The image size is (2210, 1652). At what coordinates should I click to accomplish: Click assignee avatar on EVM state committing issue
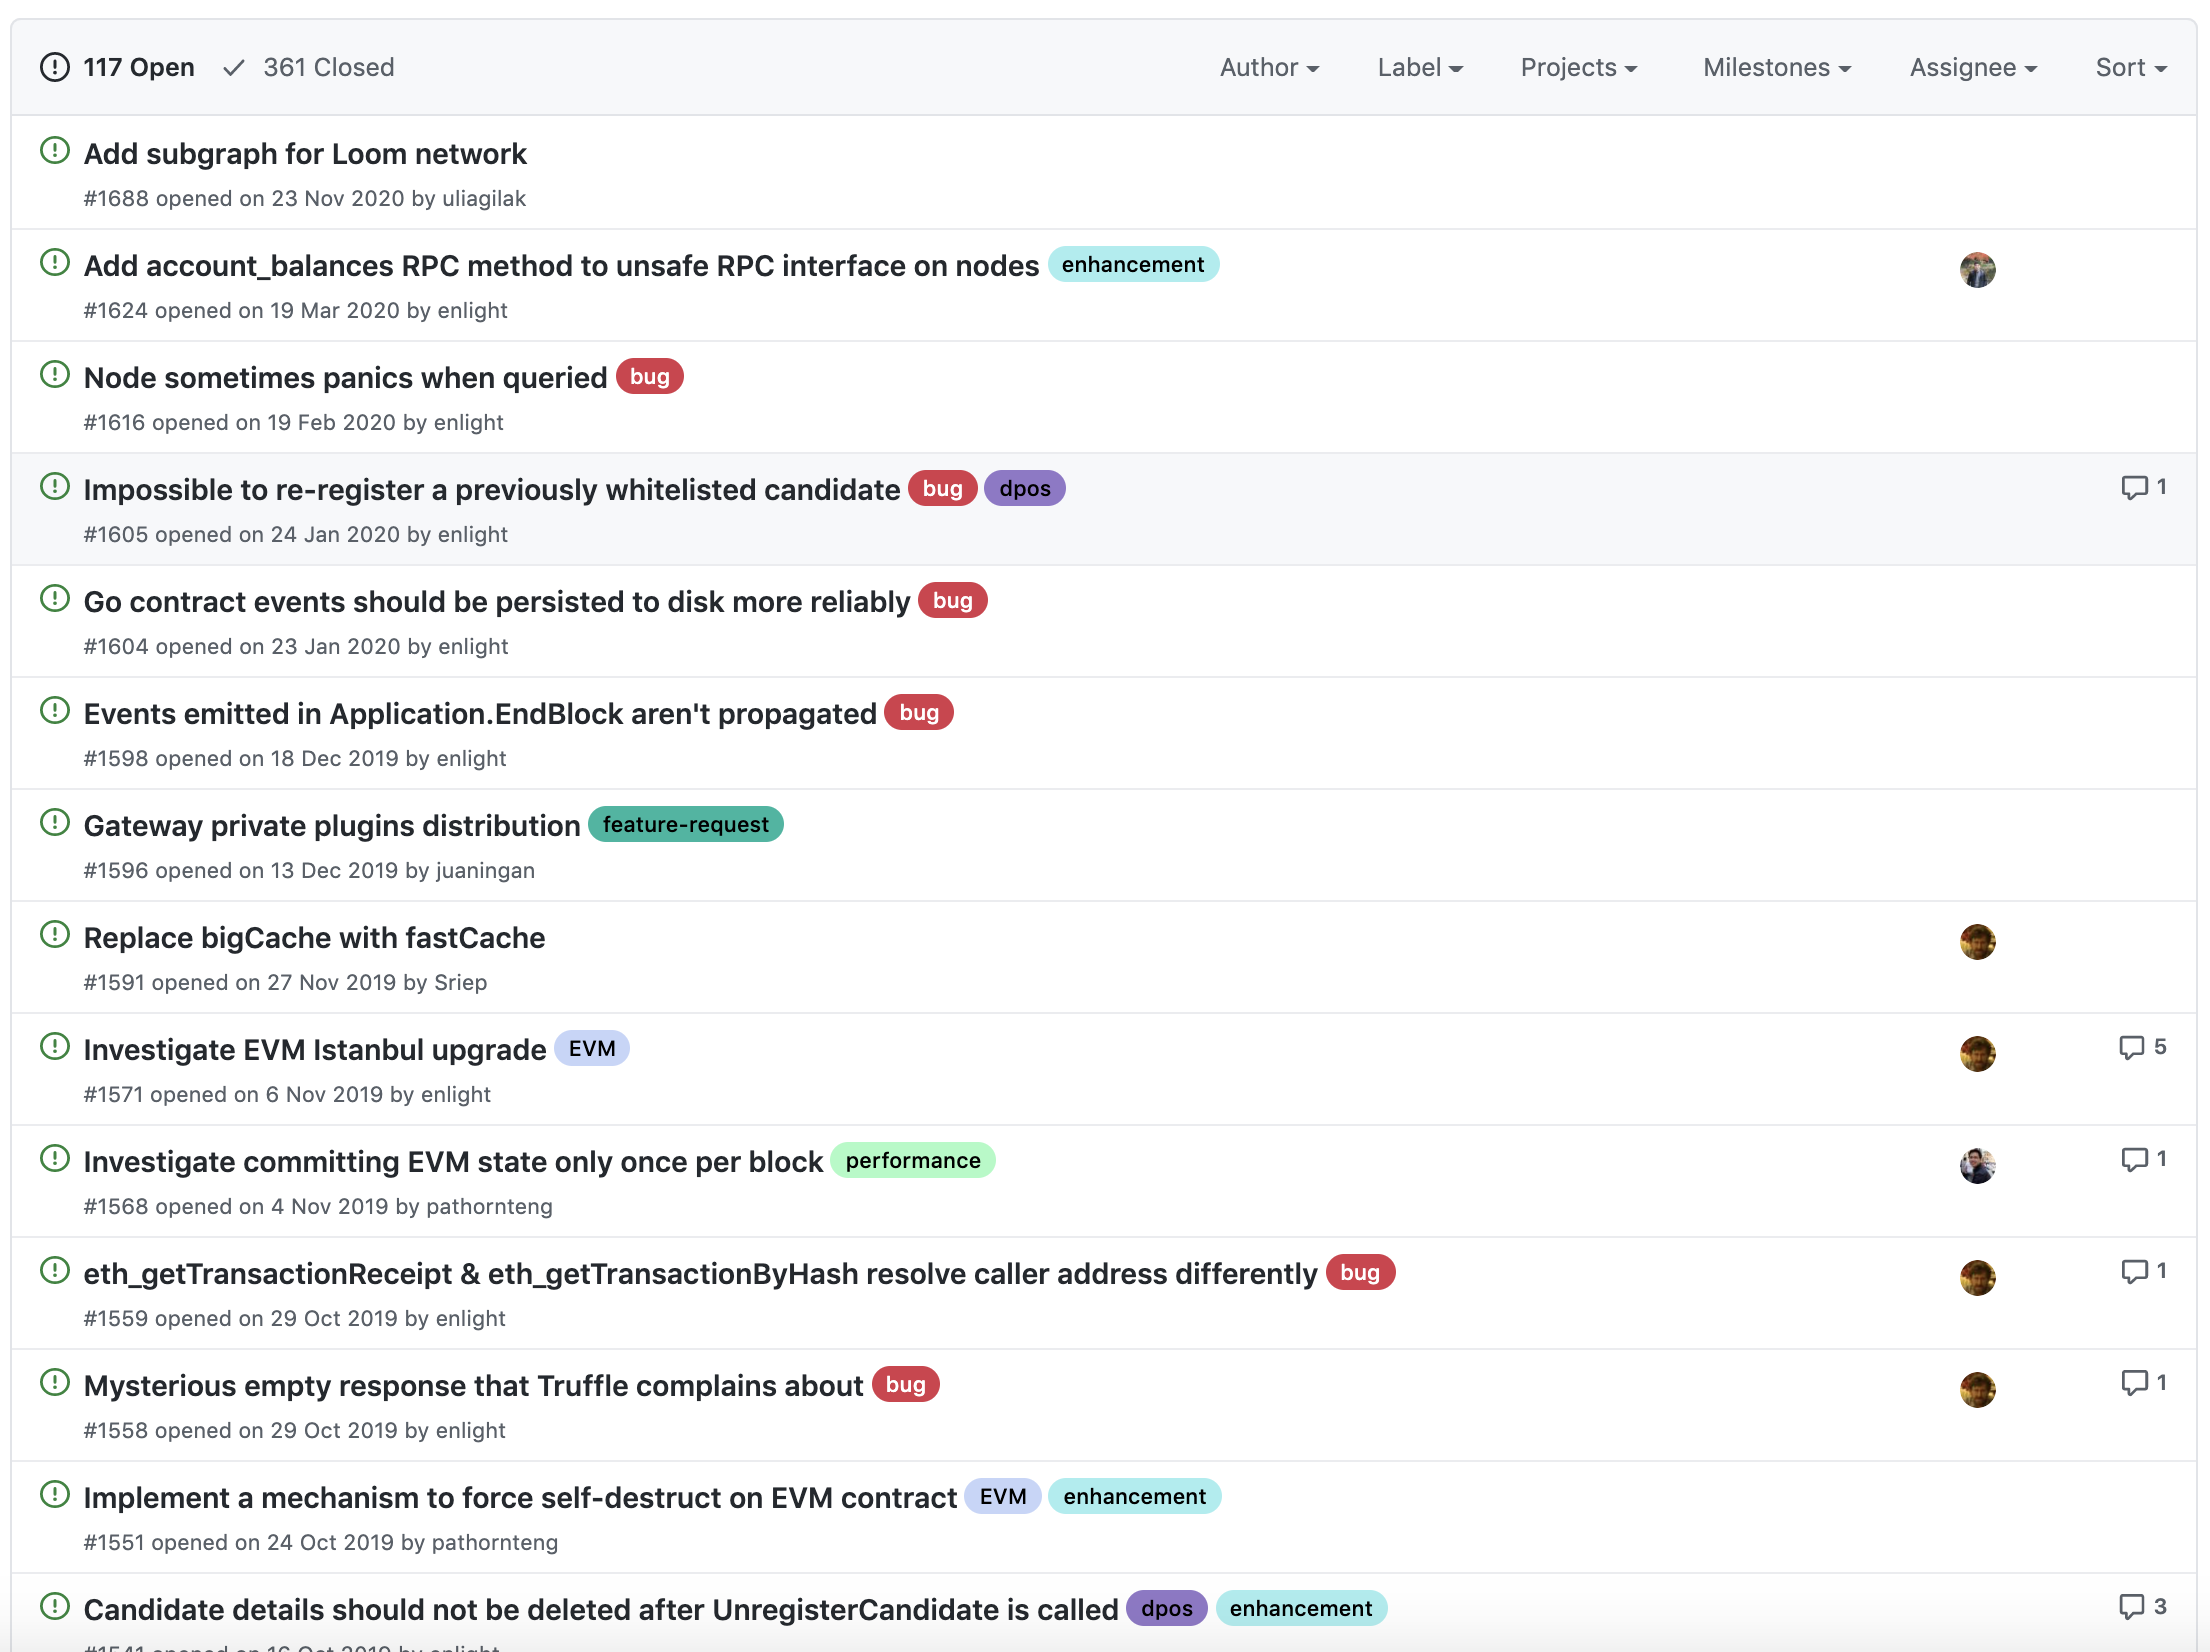pos(1977,1166)
